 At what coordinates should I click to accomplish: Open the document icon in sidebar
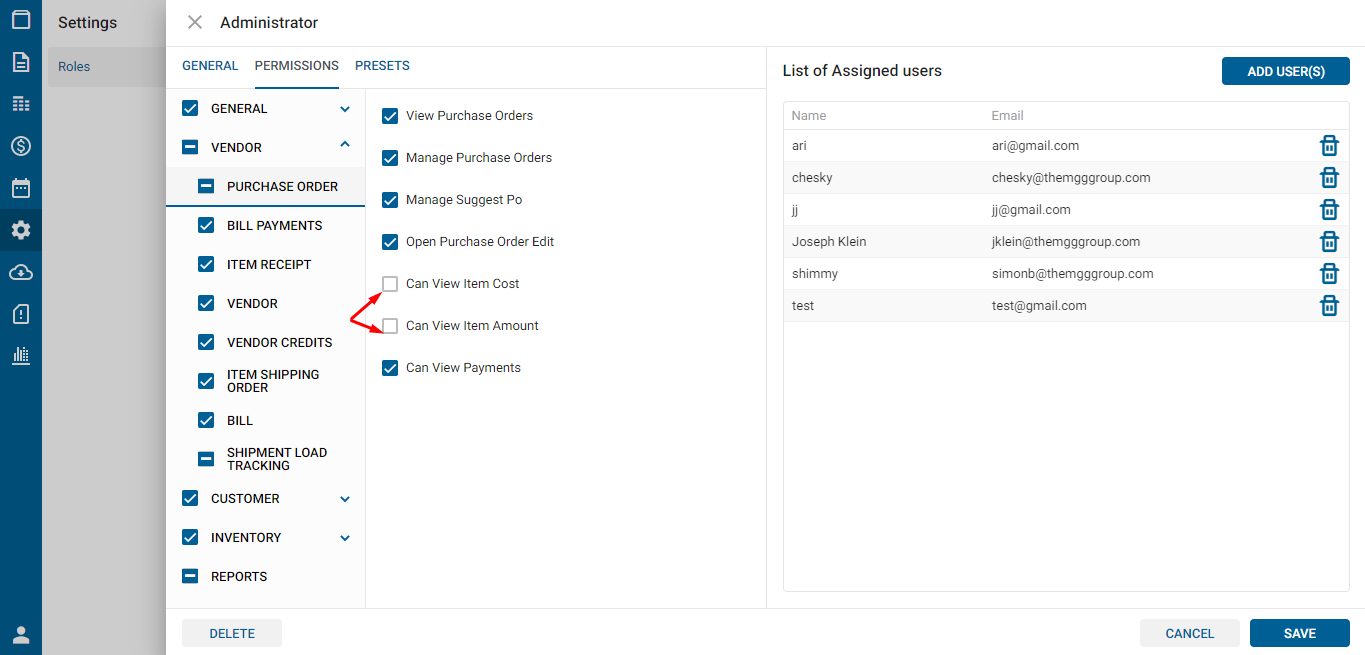21,62
